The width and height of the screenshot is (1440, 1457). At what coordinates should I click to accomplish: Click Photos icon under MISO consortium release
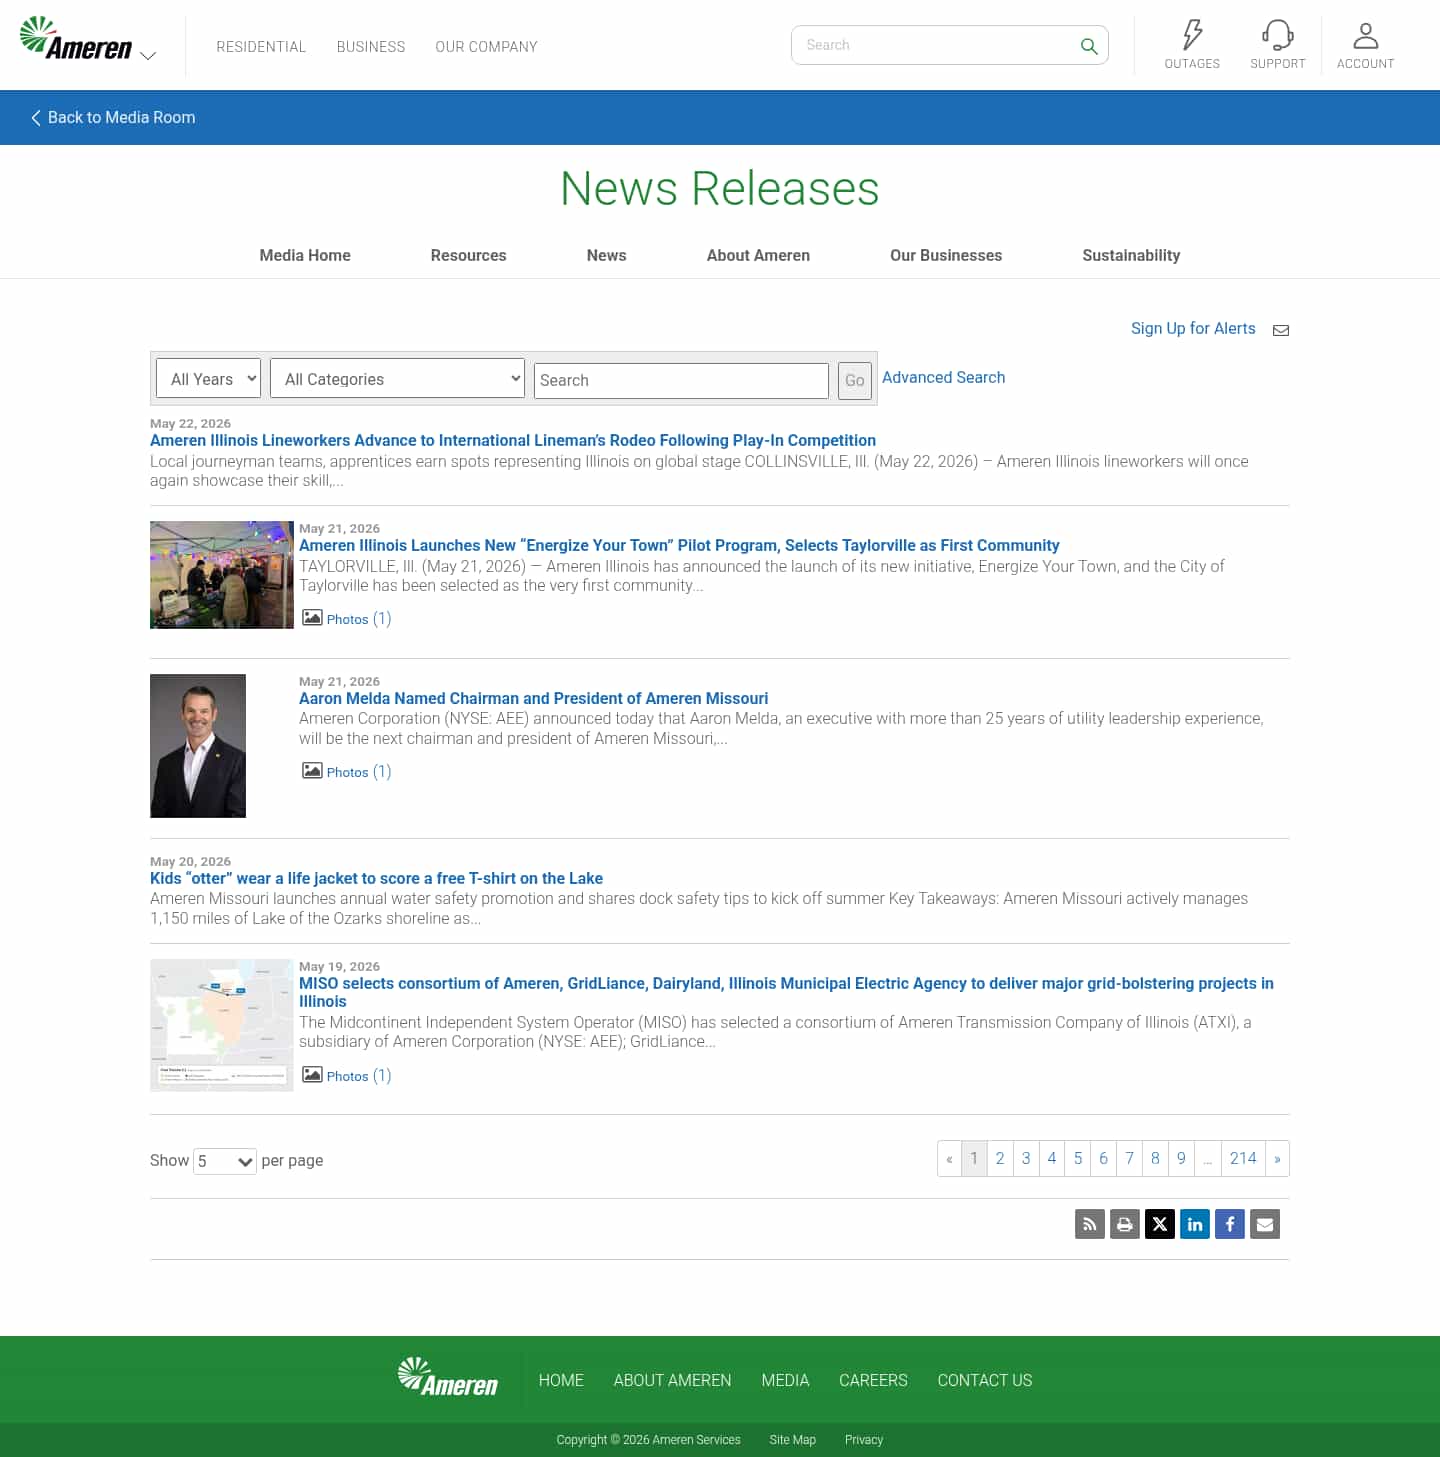[x=312, y=1075]
